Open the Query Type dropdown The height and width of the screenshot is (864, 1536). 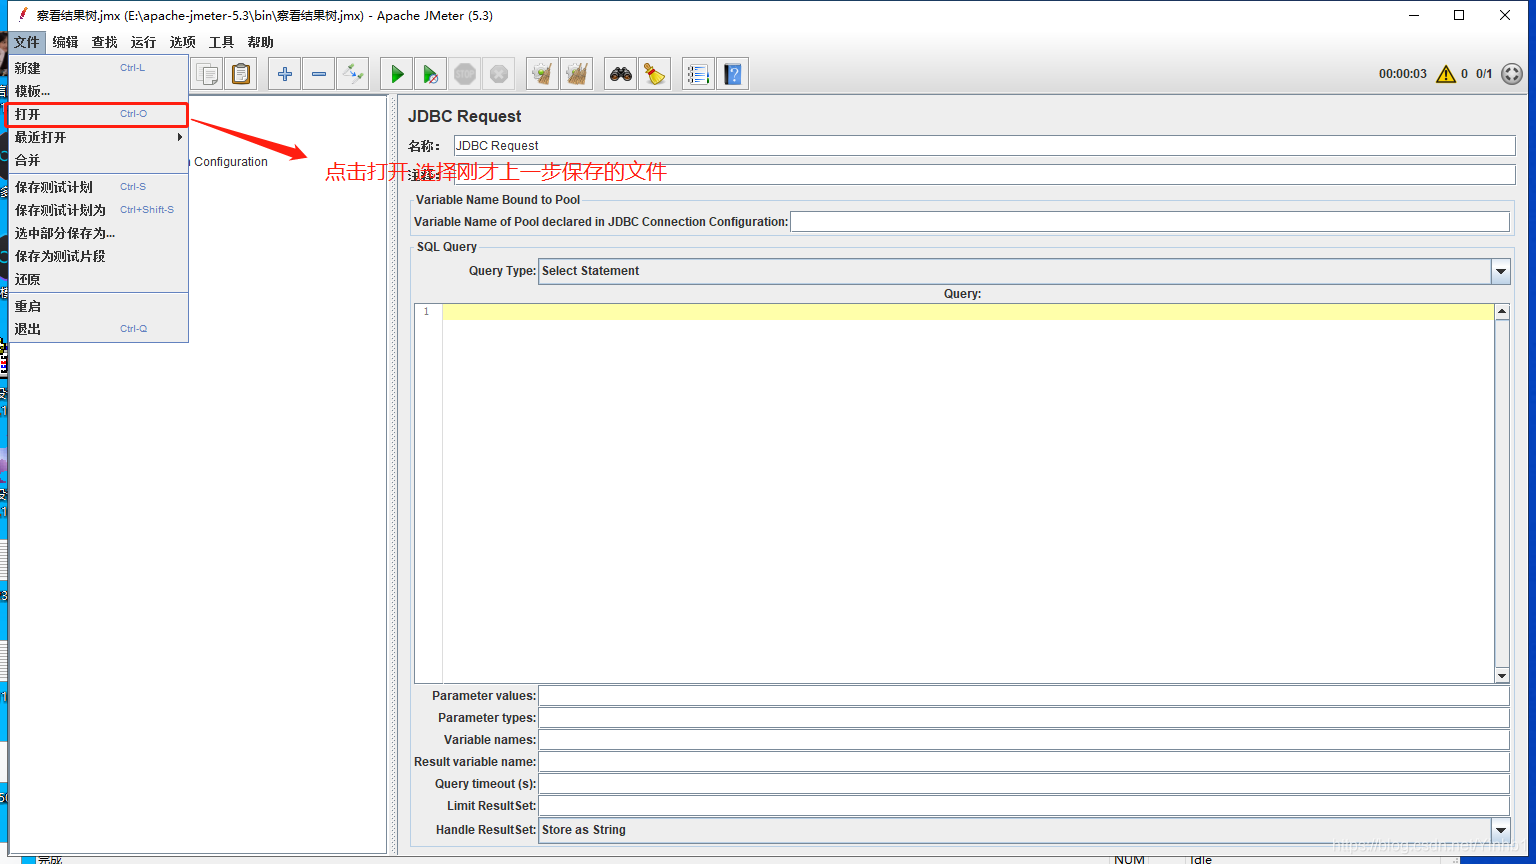pos(1500,271)
